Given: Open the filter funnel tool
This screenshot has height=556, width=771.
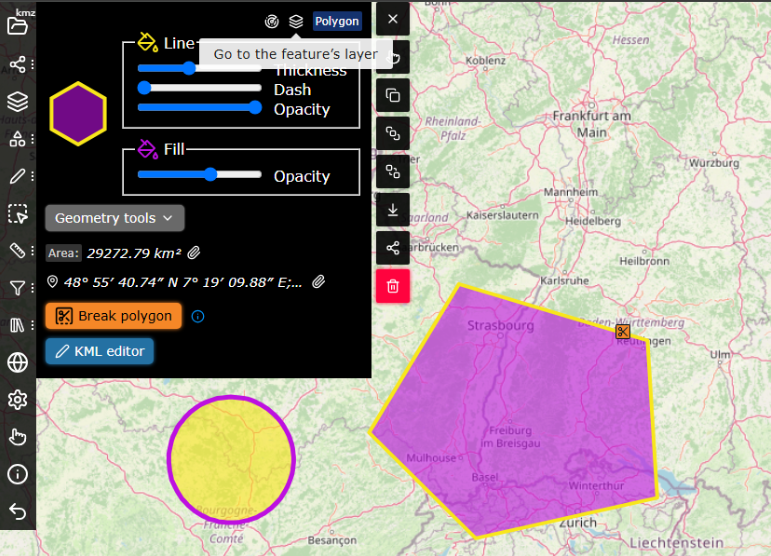Looking at the screenshot, I should click(17, 288).
